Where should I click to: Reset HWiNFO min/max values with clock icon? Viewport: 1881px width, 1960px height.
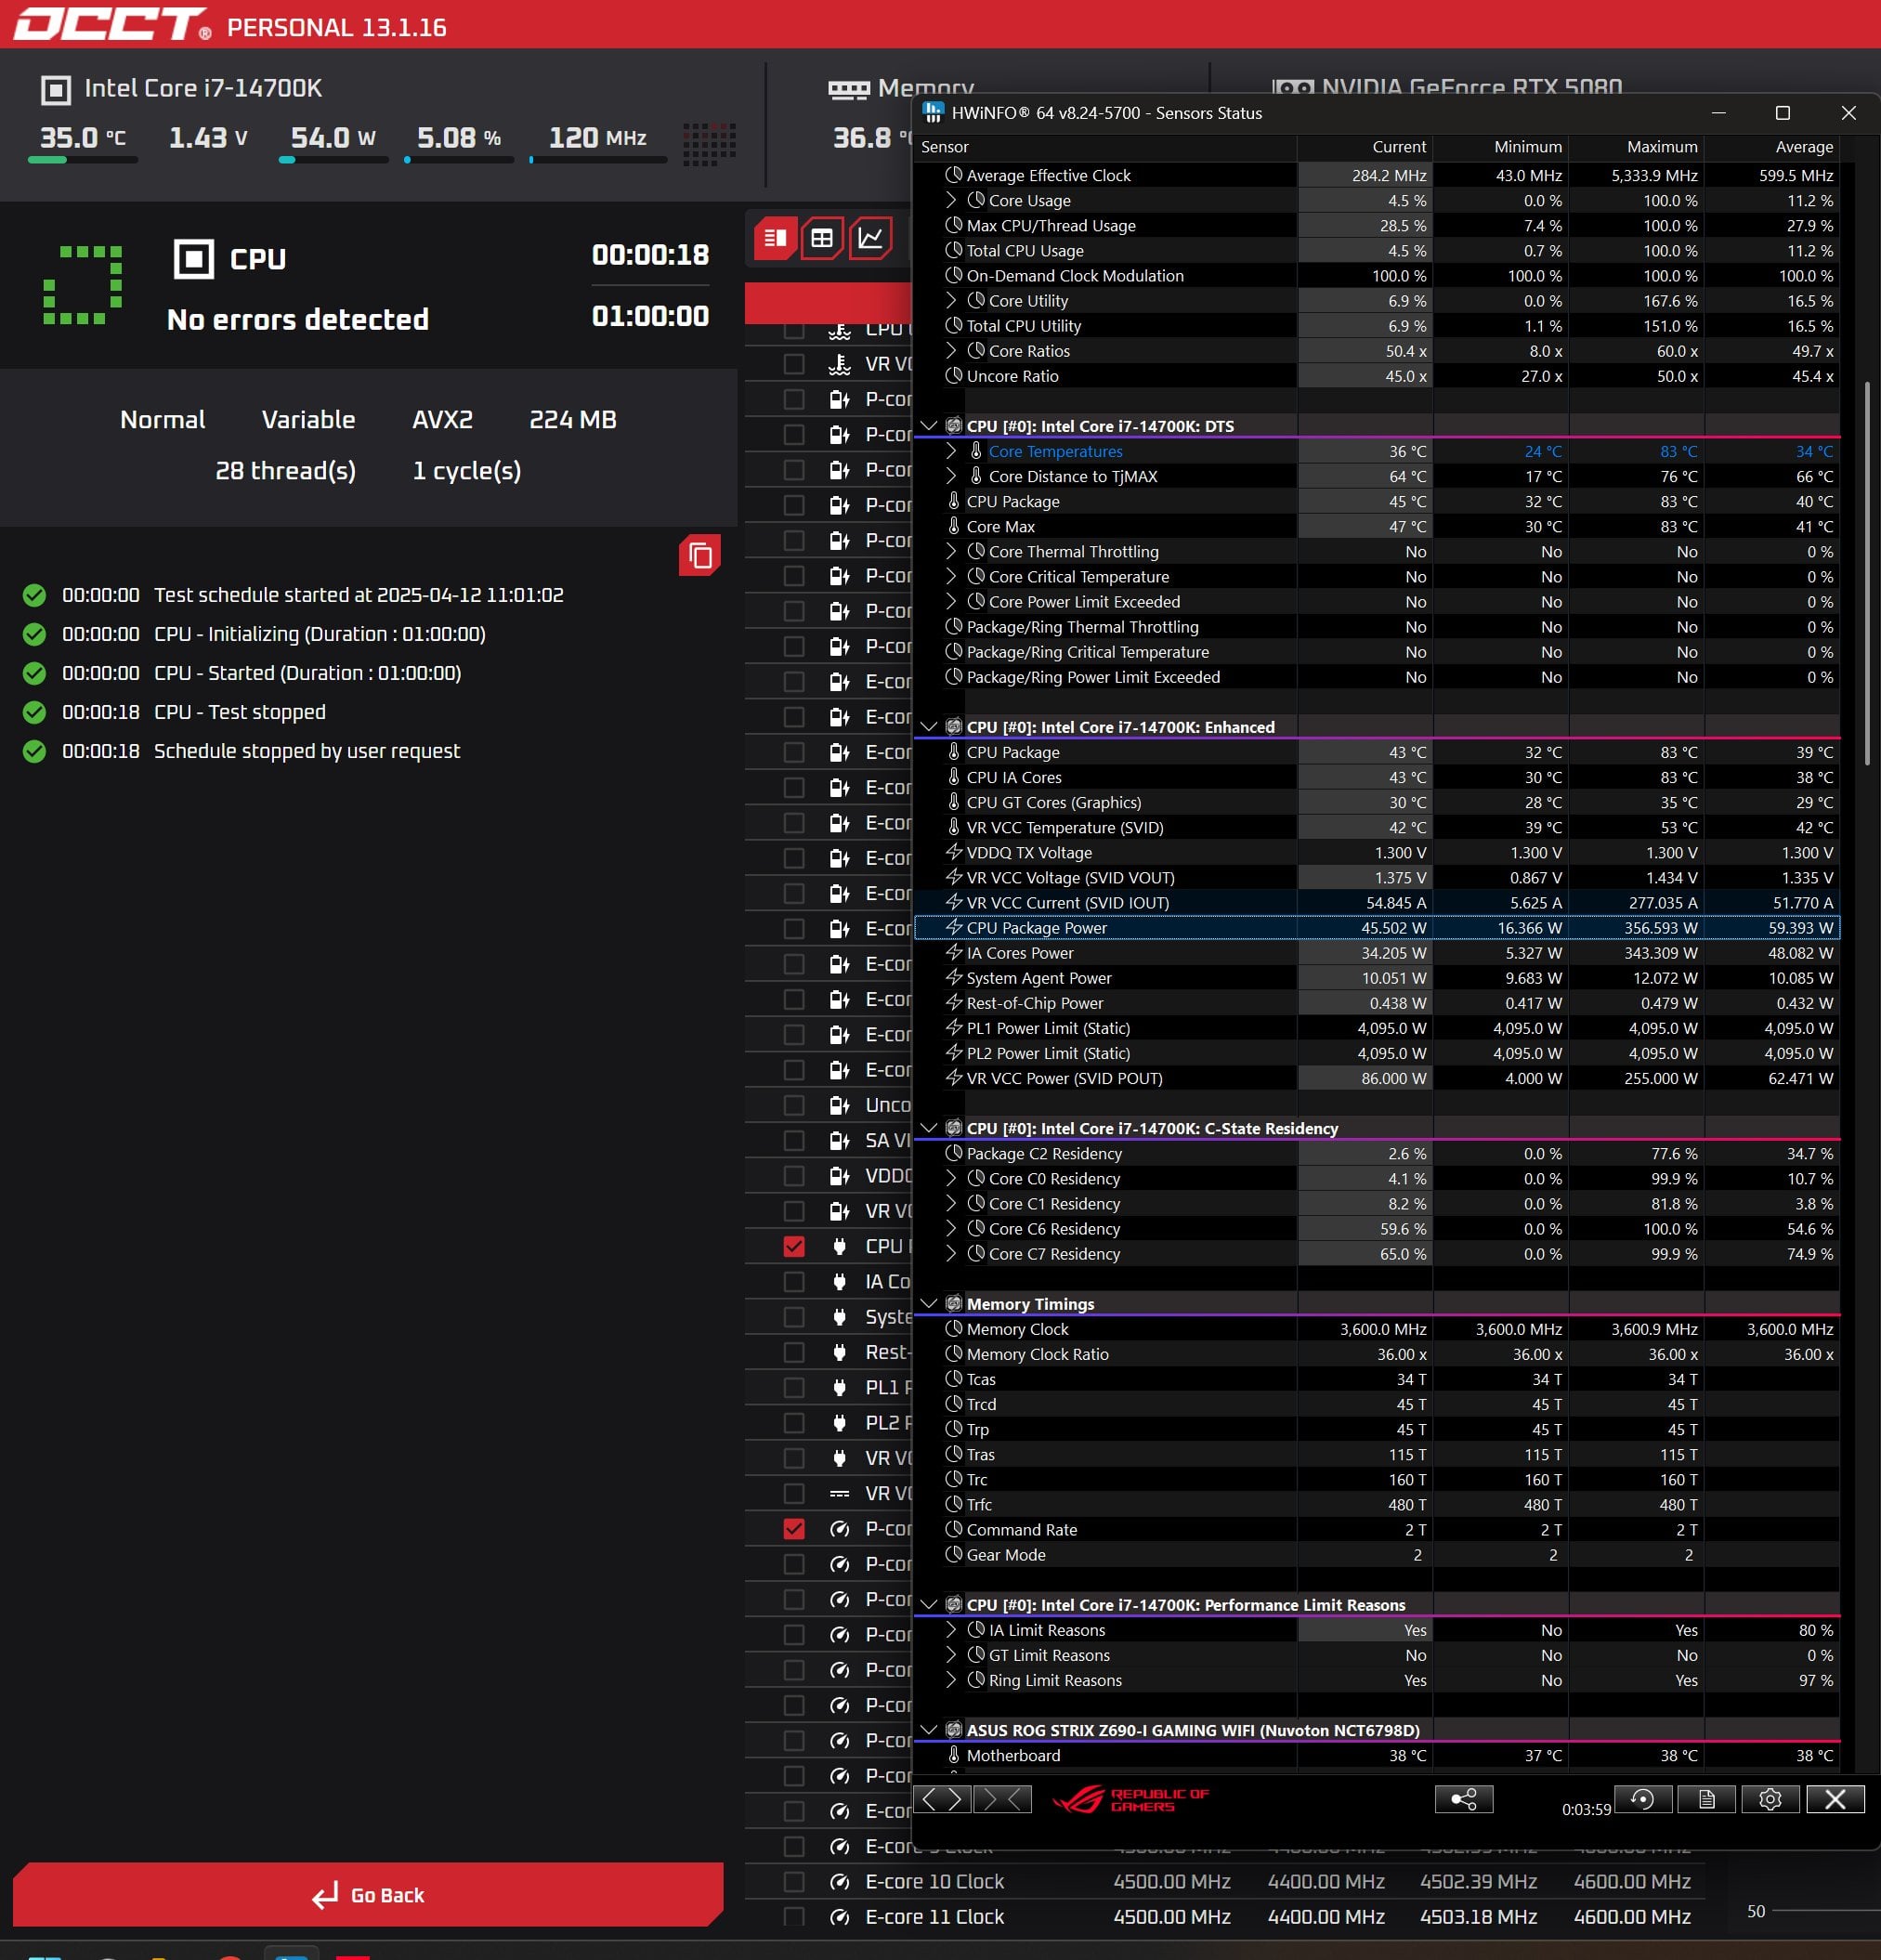click(x=1642, y=1799)
